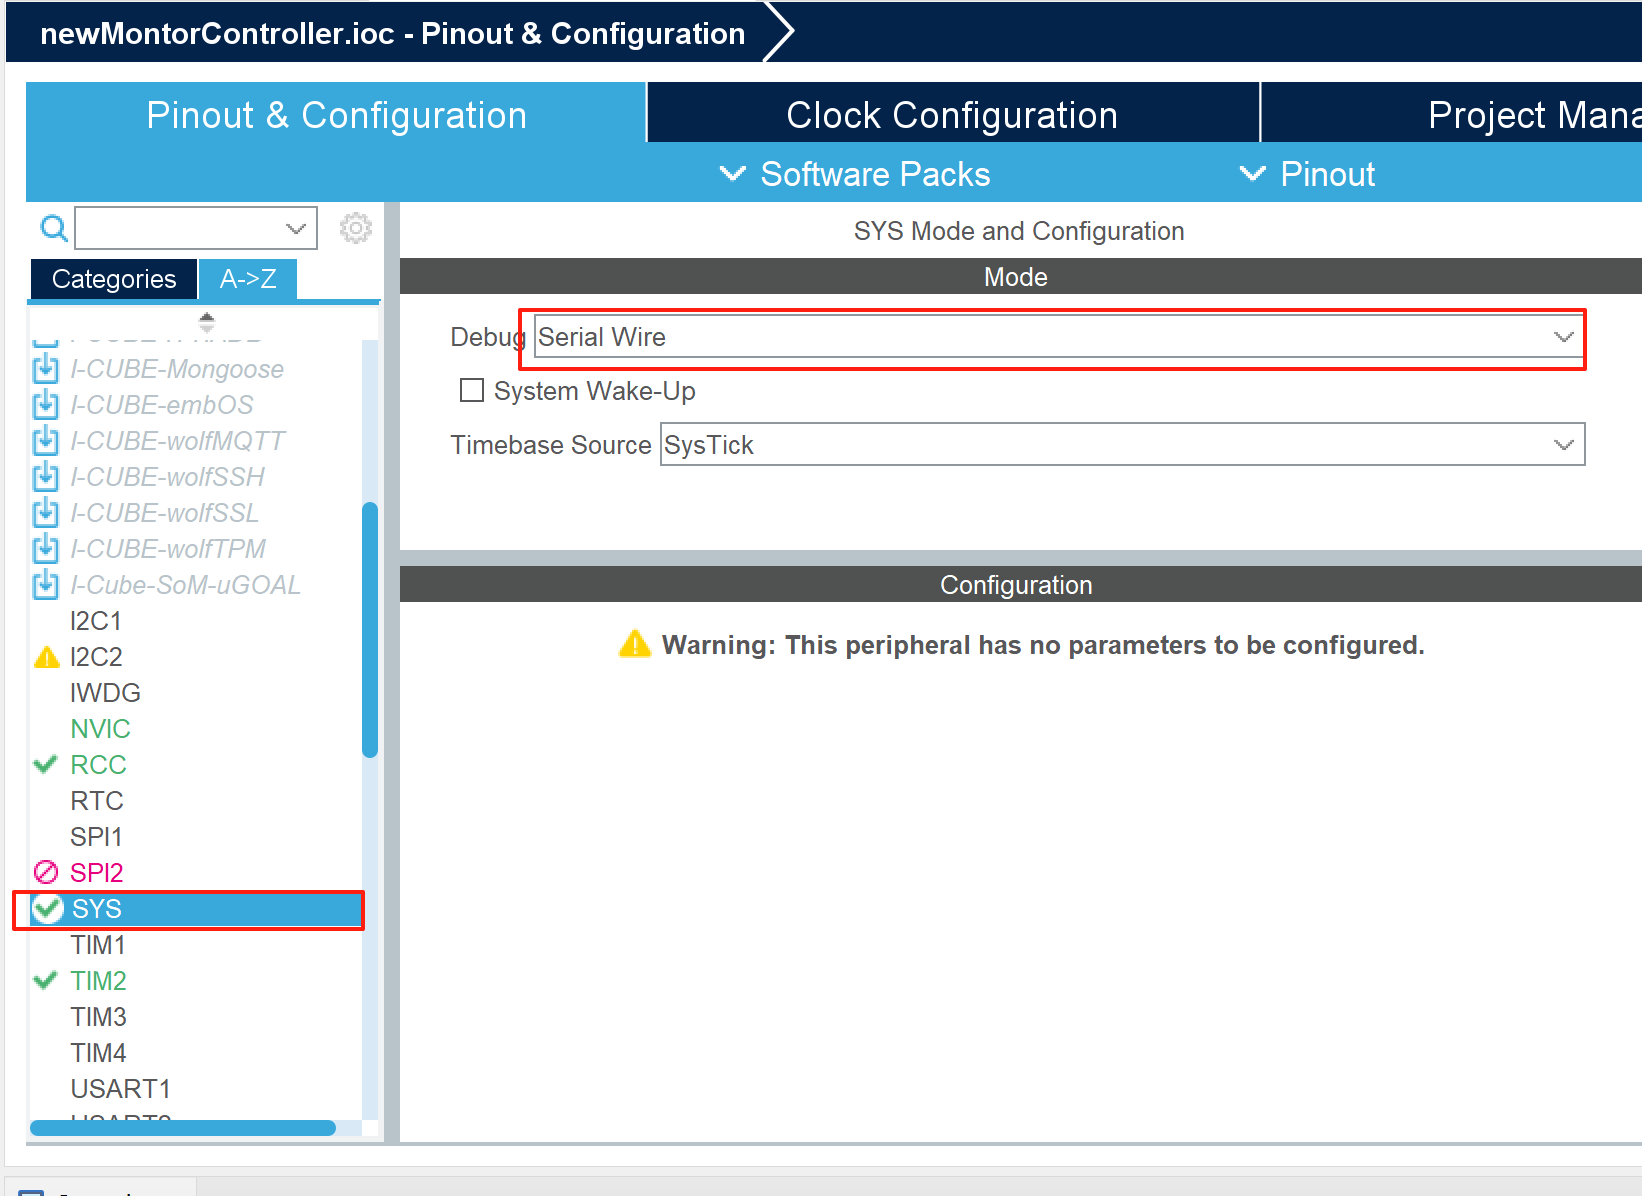This screenshot has height=1196, width=1642.
Task: Select SPI1 in the peripheral list
Action: (96, 837)
